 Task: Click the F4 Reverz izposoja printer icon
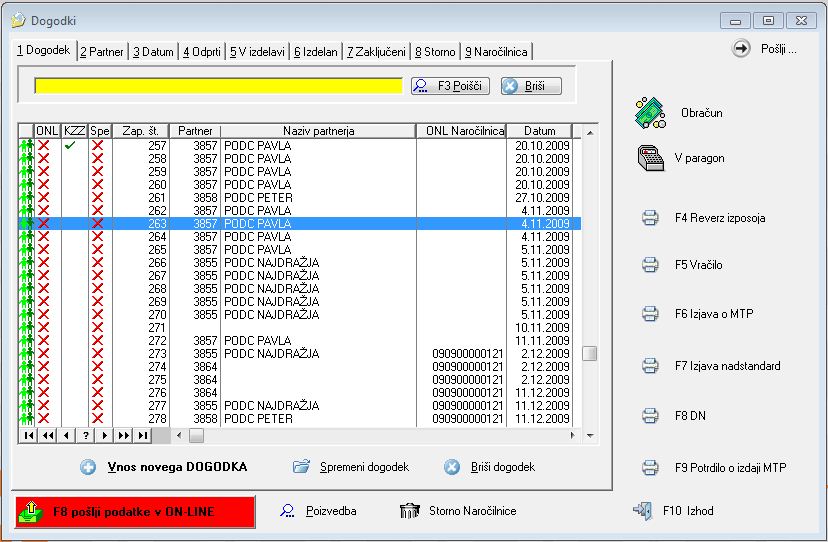coord(650,218)
